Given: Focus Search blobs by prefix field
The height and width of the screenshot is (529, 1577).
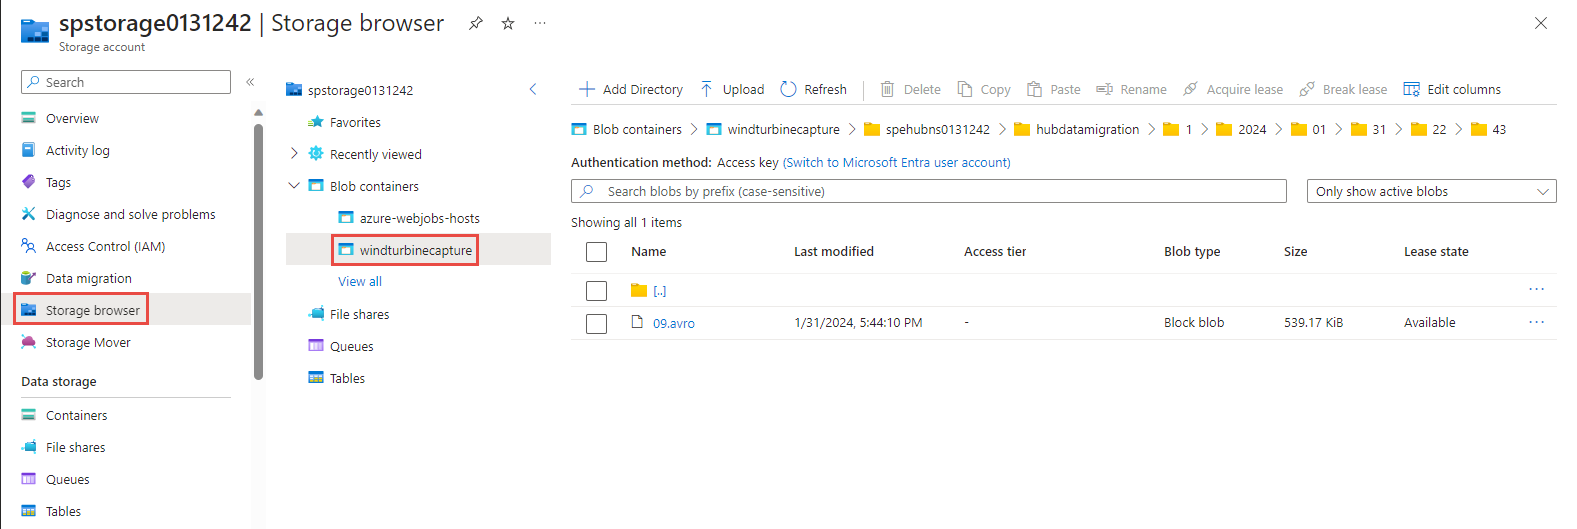Looking at the screenshot, I should click(x=929, y=191).
